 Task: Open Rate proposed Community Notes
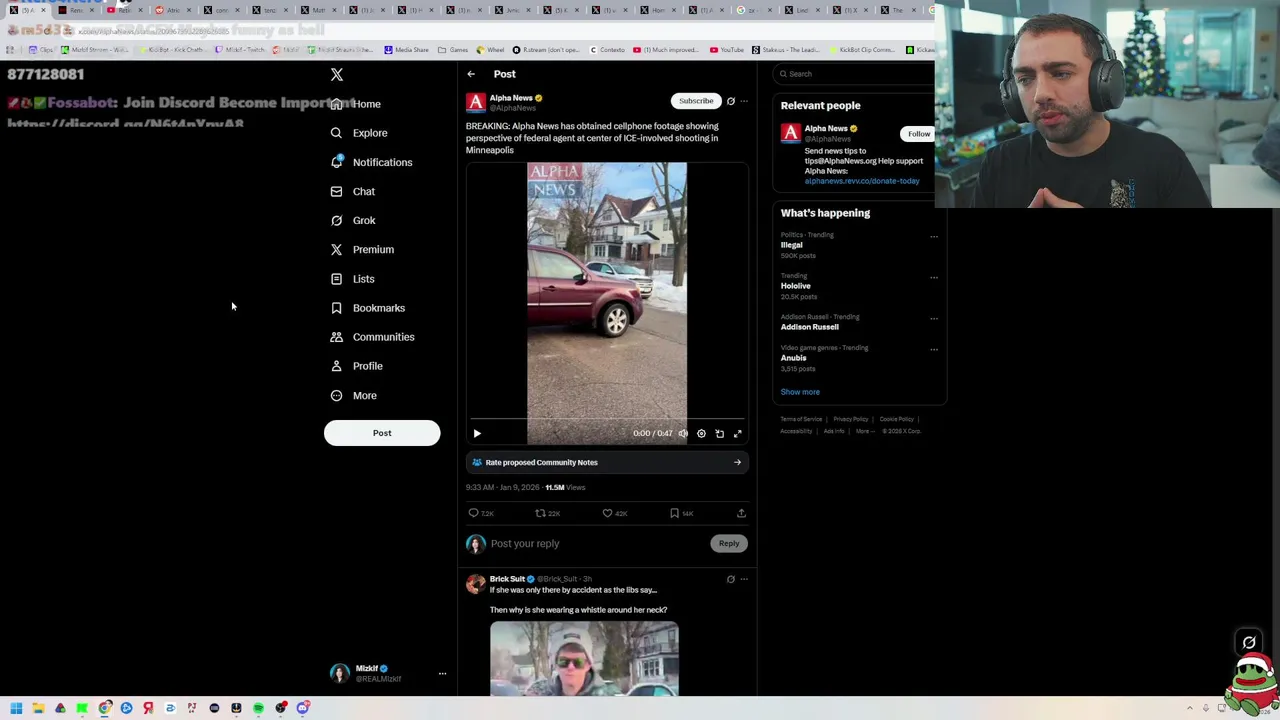tap(607, 463)
